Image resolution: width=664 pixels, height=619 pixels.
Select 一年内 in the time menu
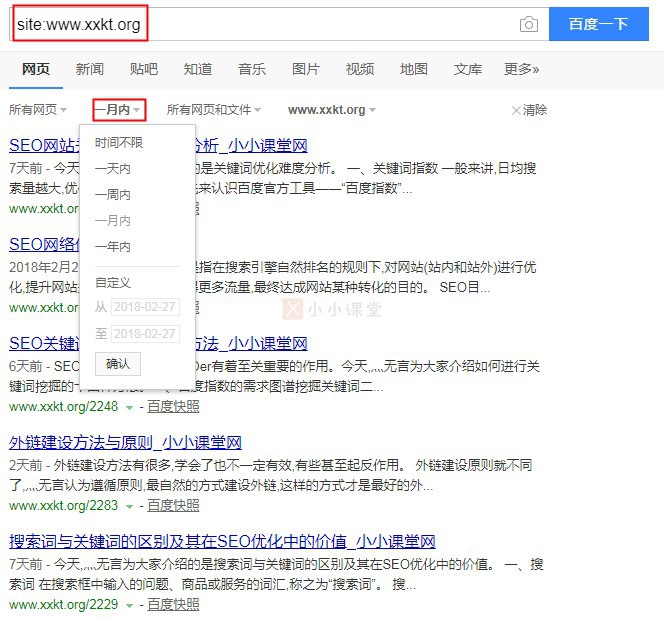(113, 246)
